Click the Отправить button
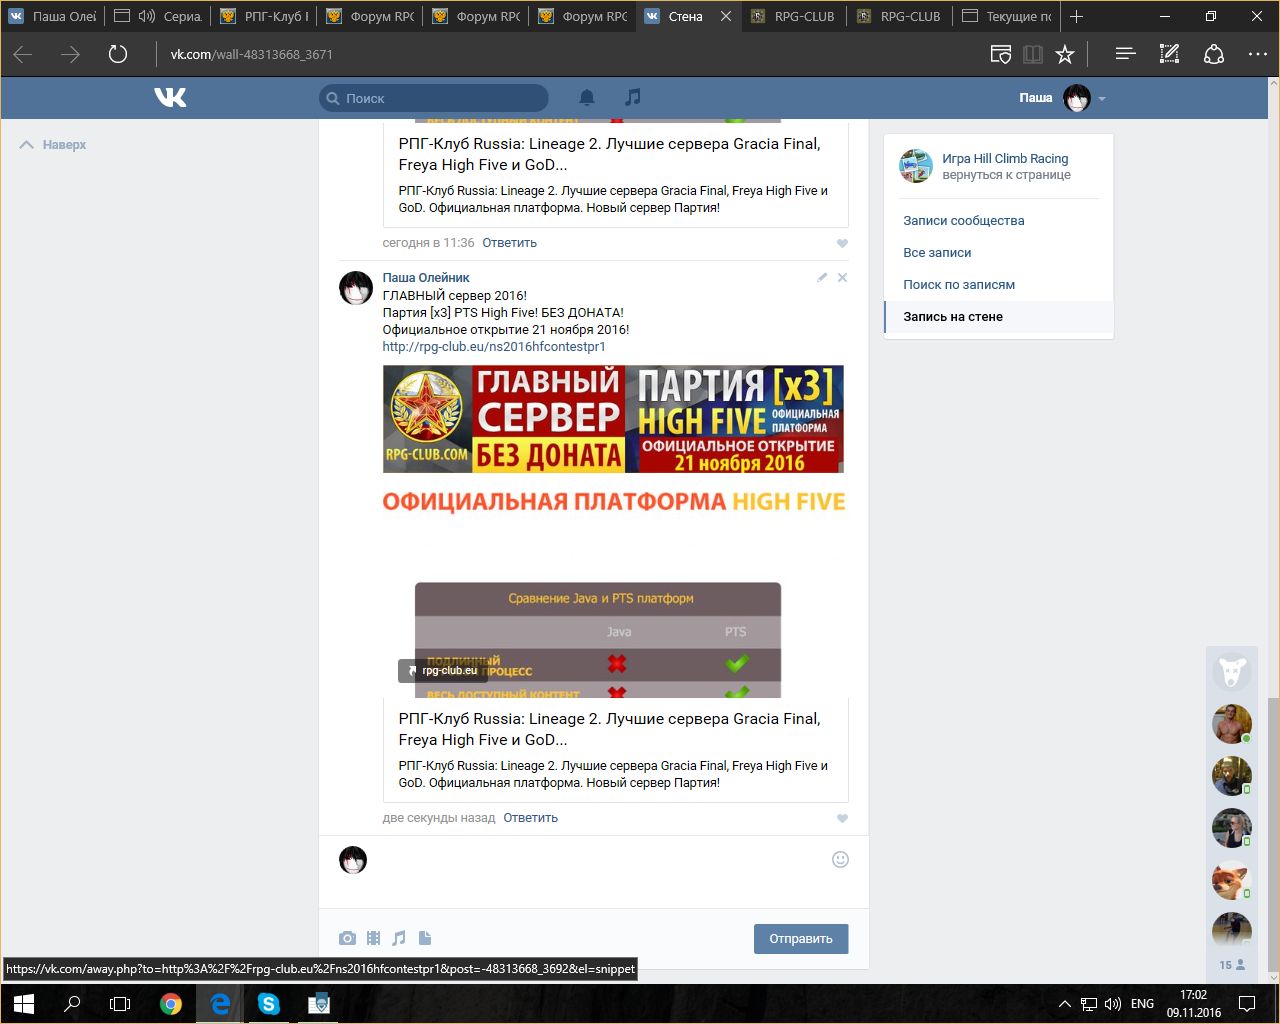 tap(801, 939)
